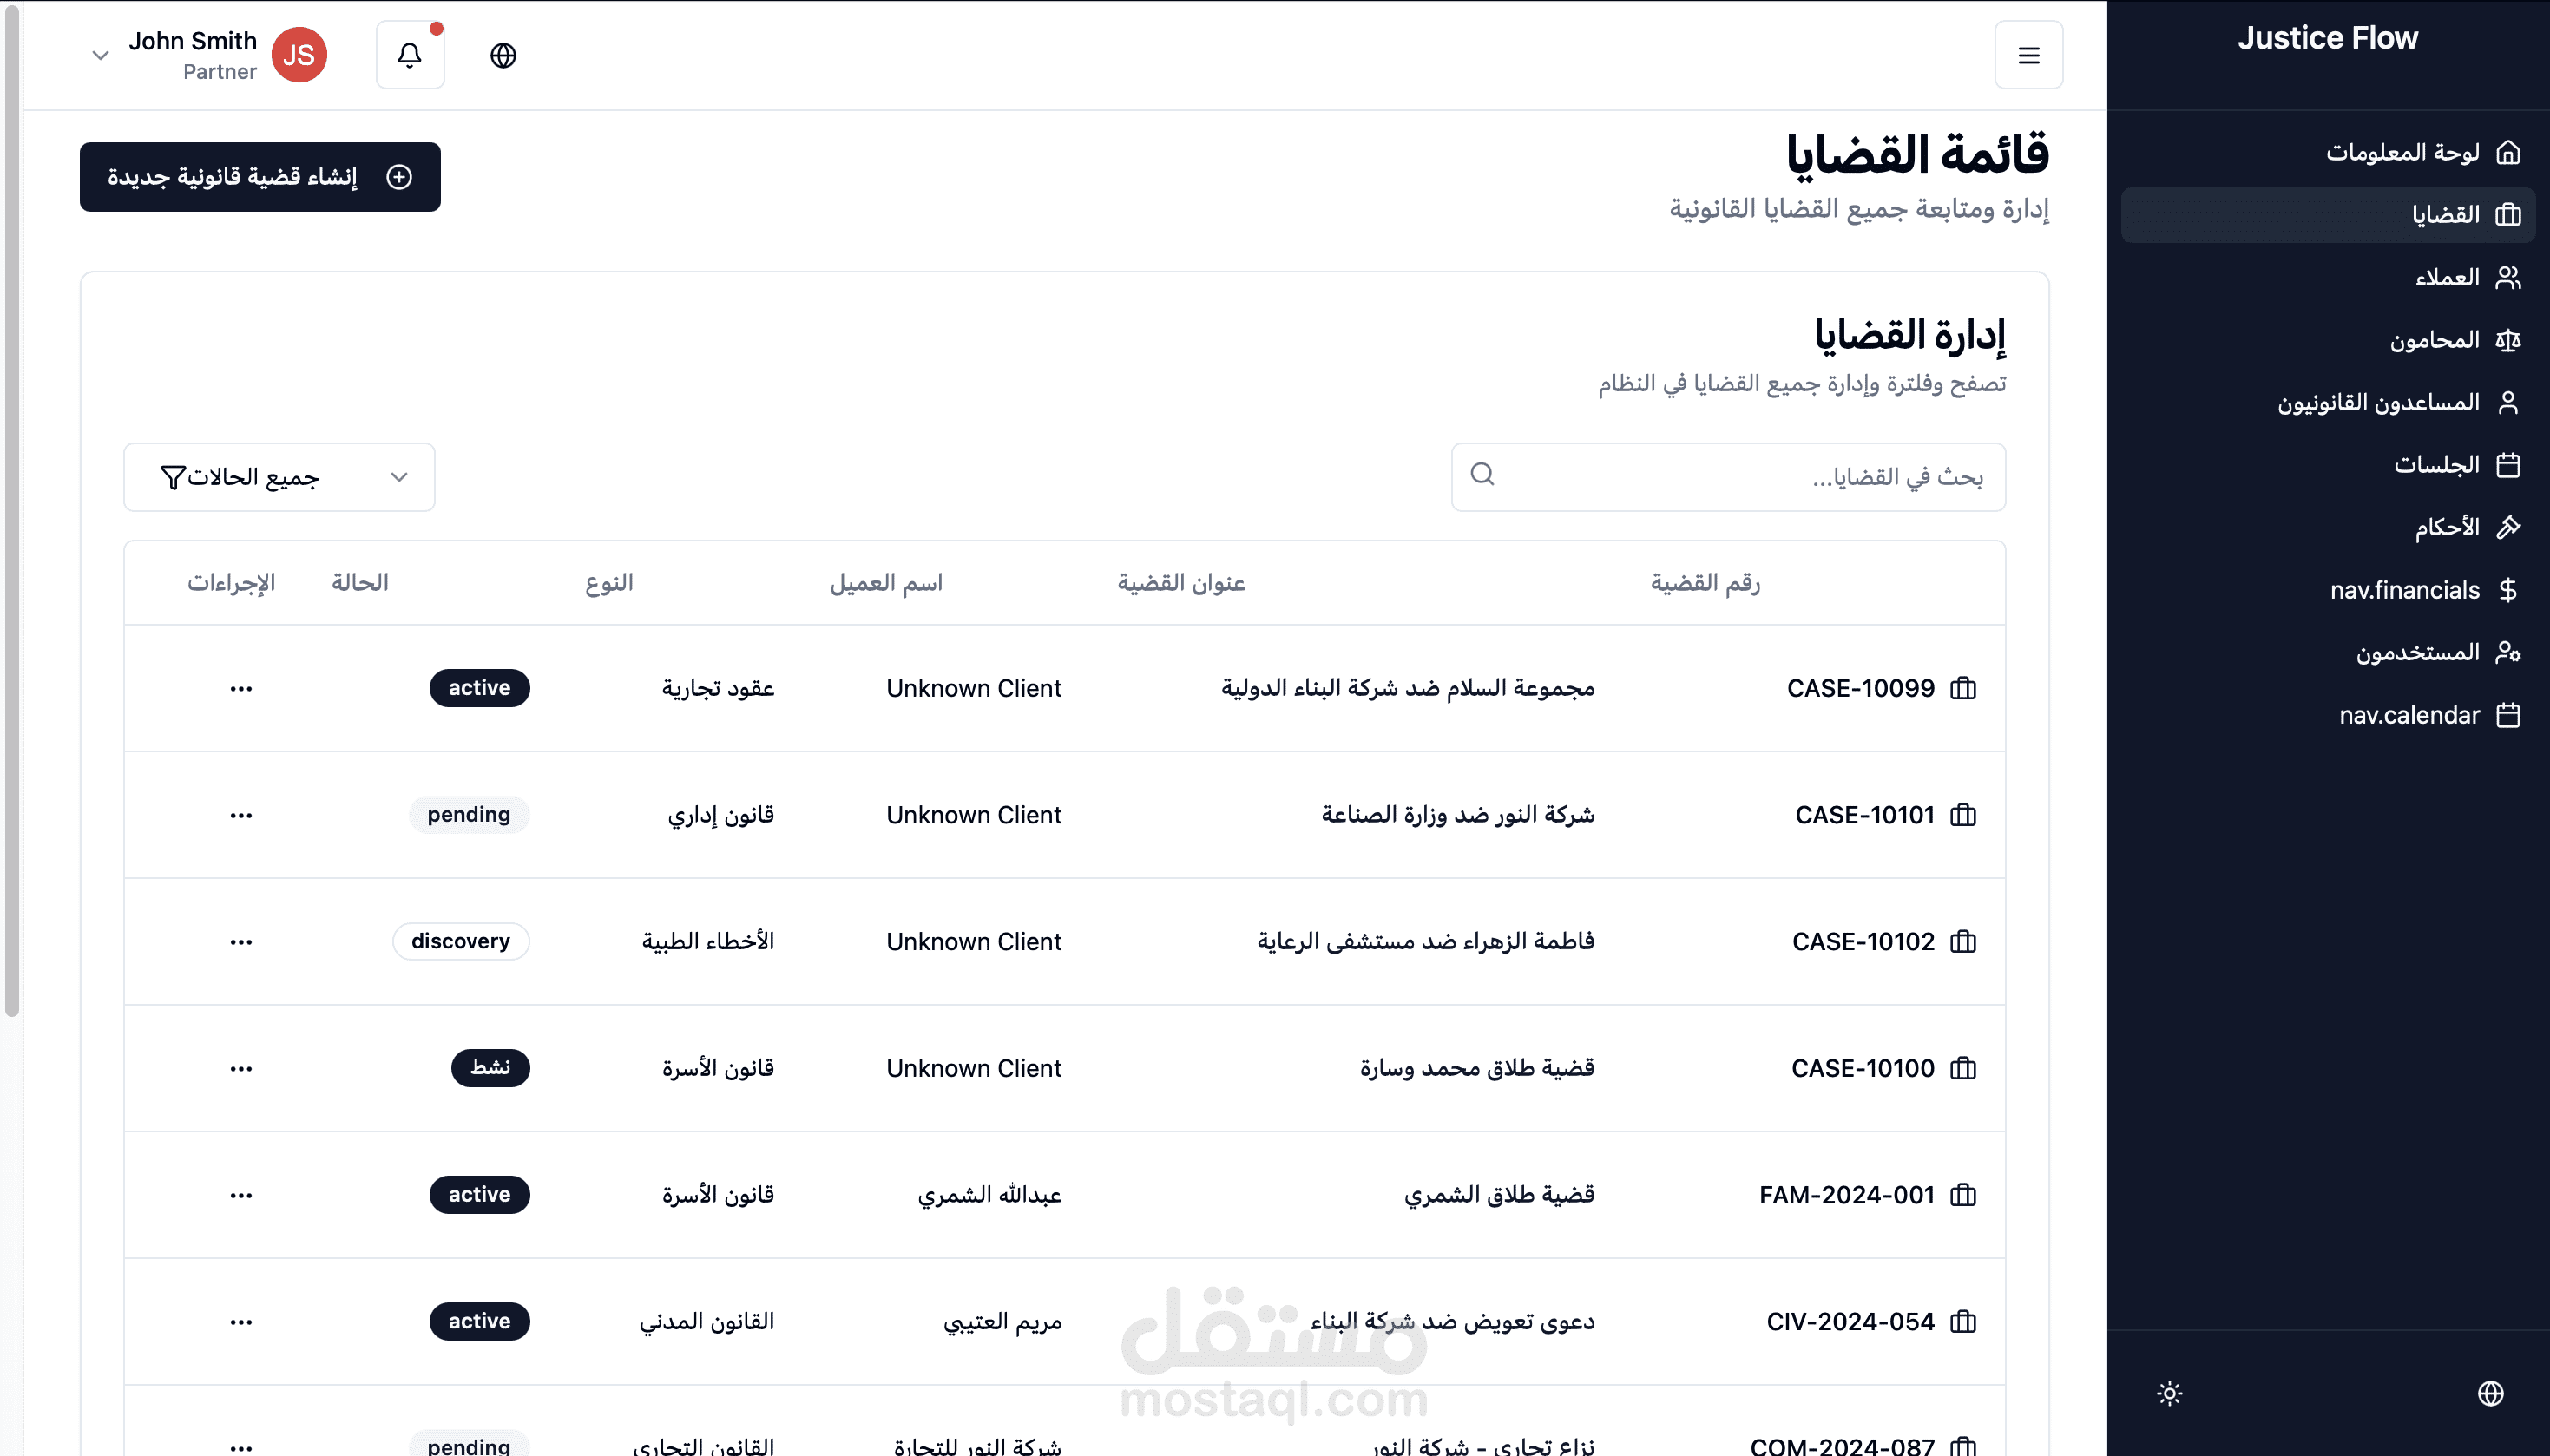Open actions menu for FAM-2024-001 row
Screen dimensions: 2550x1456
[x=241, y=1195]
